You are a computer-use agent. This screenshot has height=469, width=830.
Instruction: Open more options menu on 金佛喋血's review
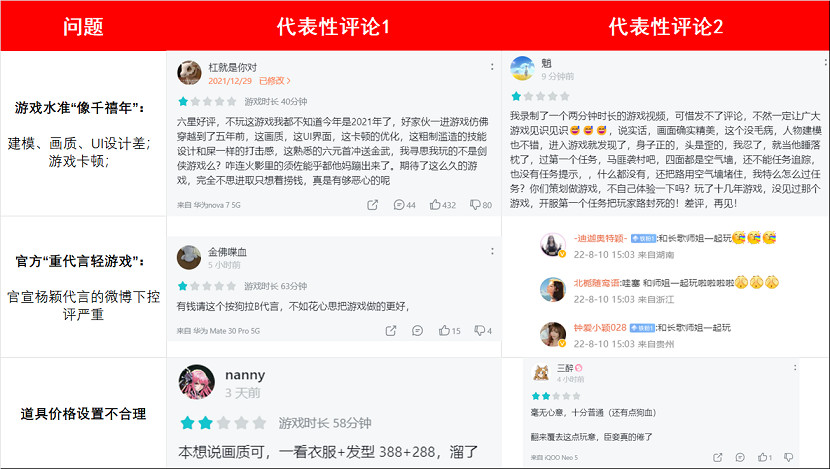[x=492, y=251]
